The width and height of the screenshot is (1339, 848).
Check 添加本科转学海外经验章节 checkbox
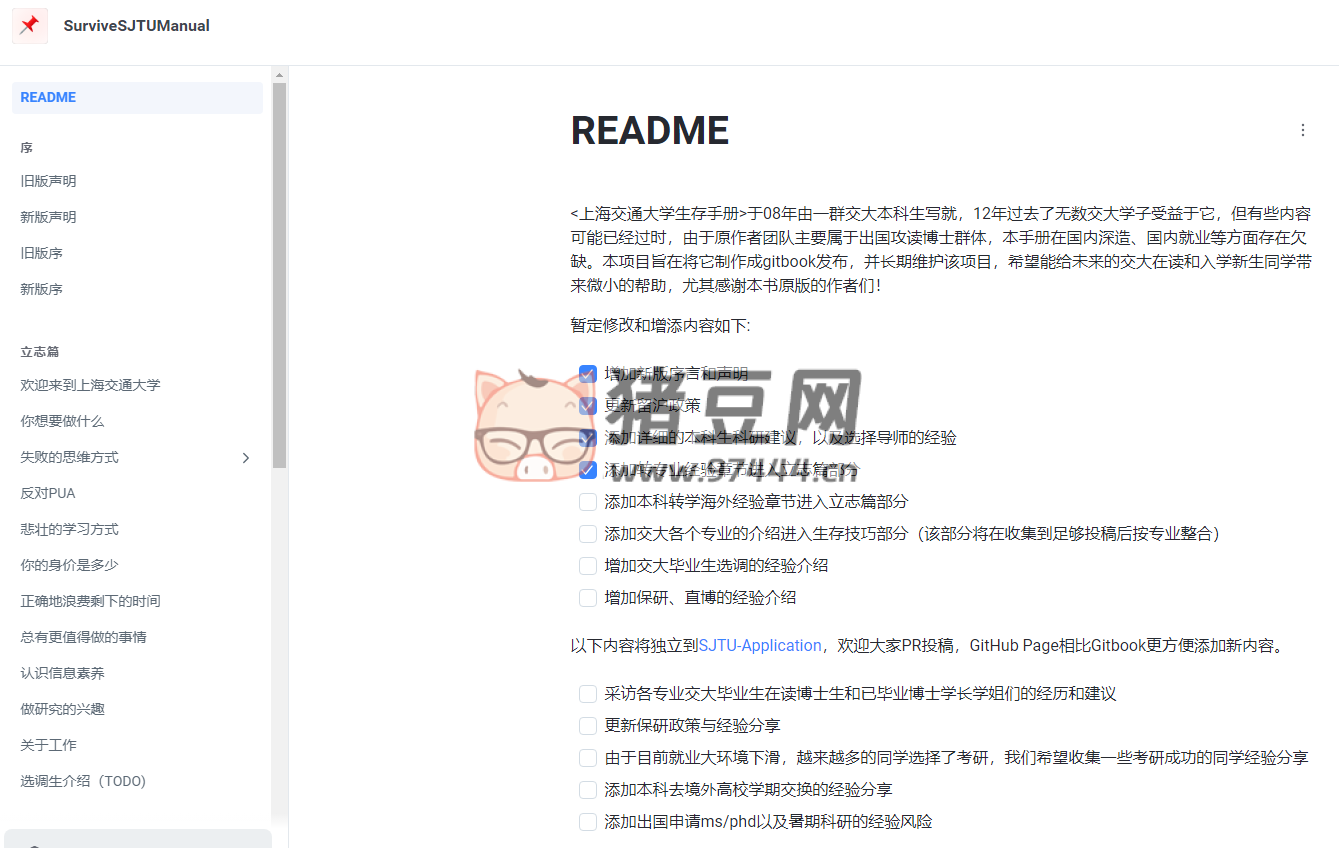(588, 502)
